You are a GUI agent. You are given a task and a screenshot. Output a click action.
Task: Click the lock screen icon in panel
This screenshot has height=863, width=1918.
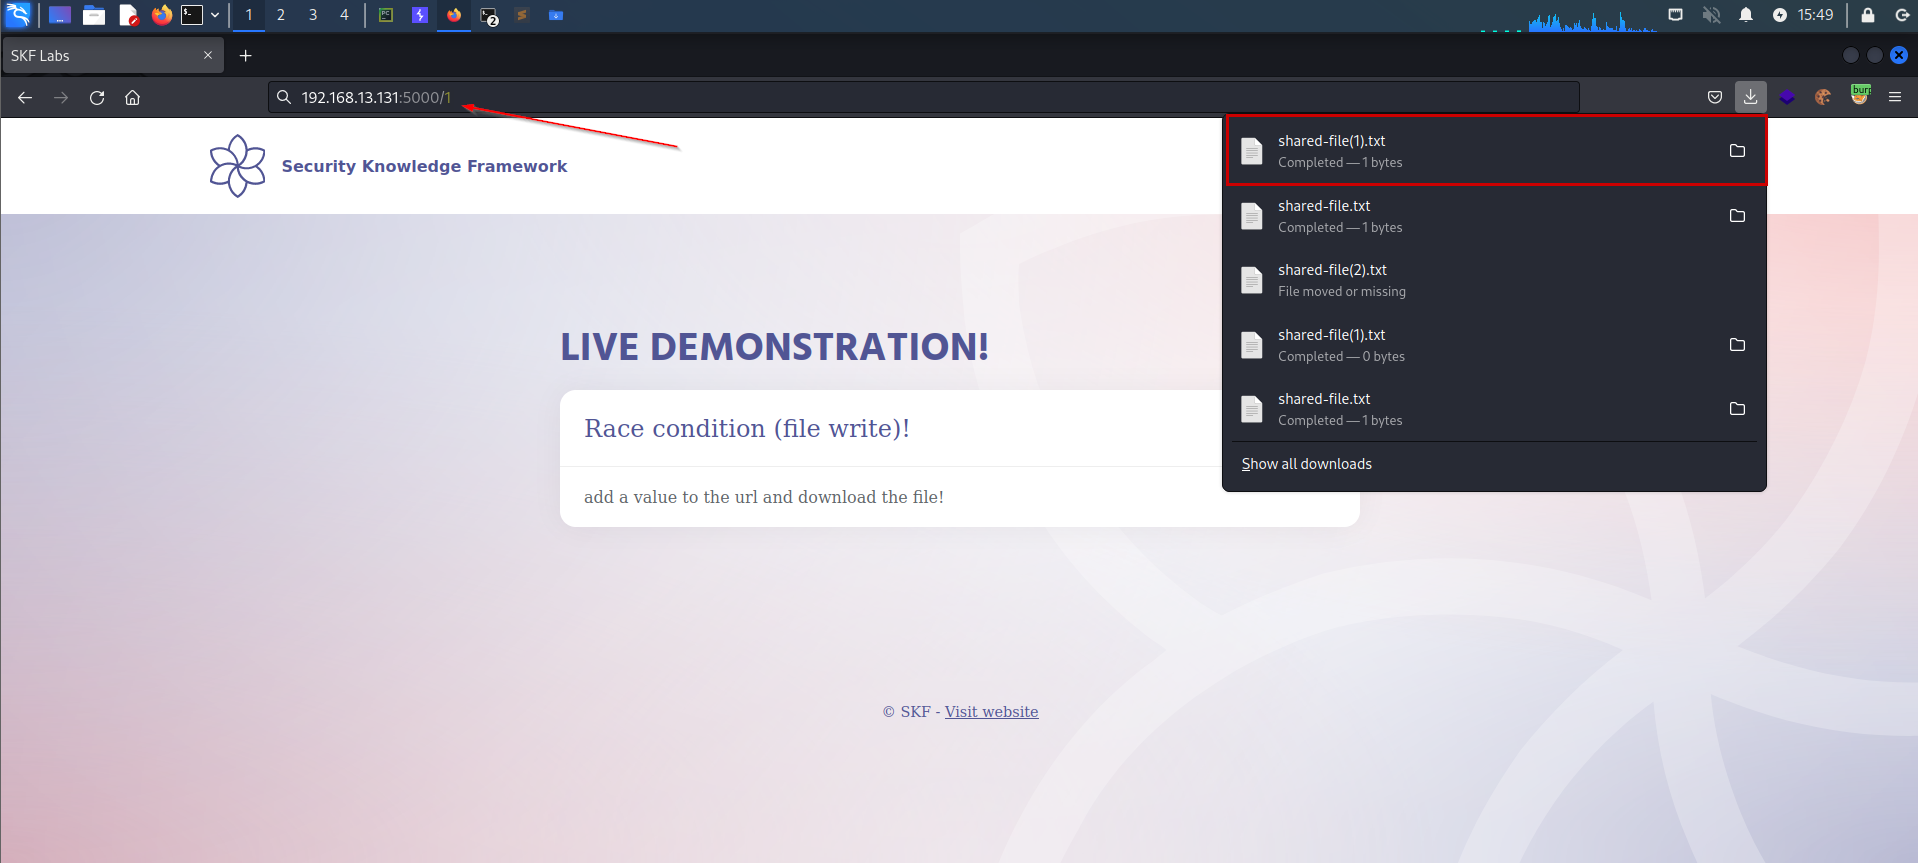click(x=1867, y=15)
